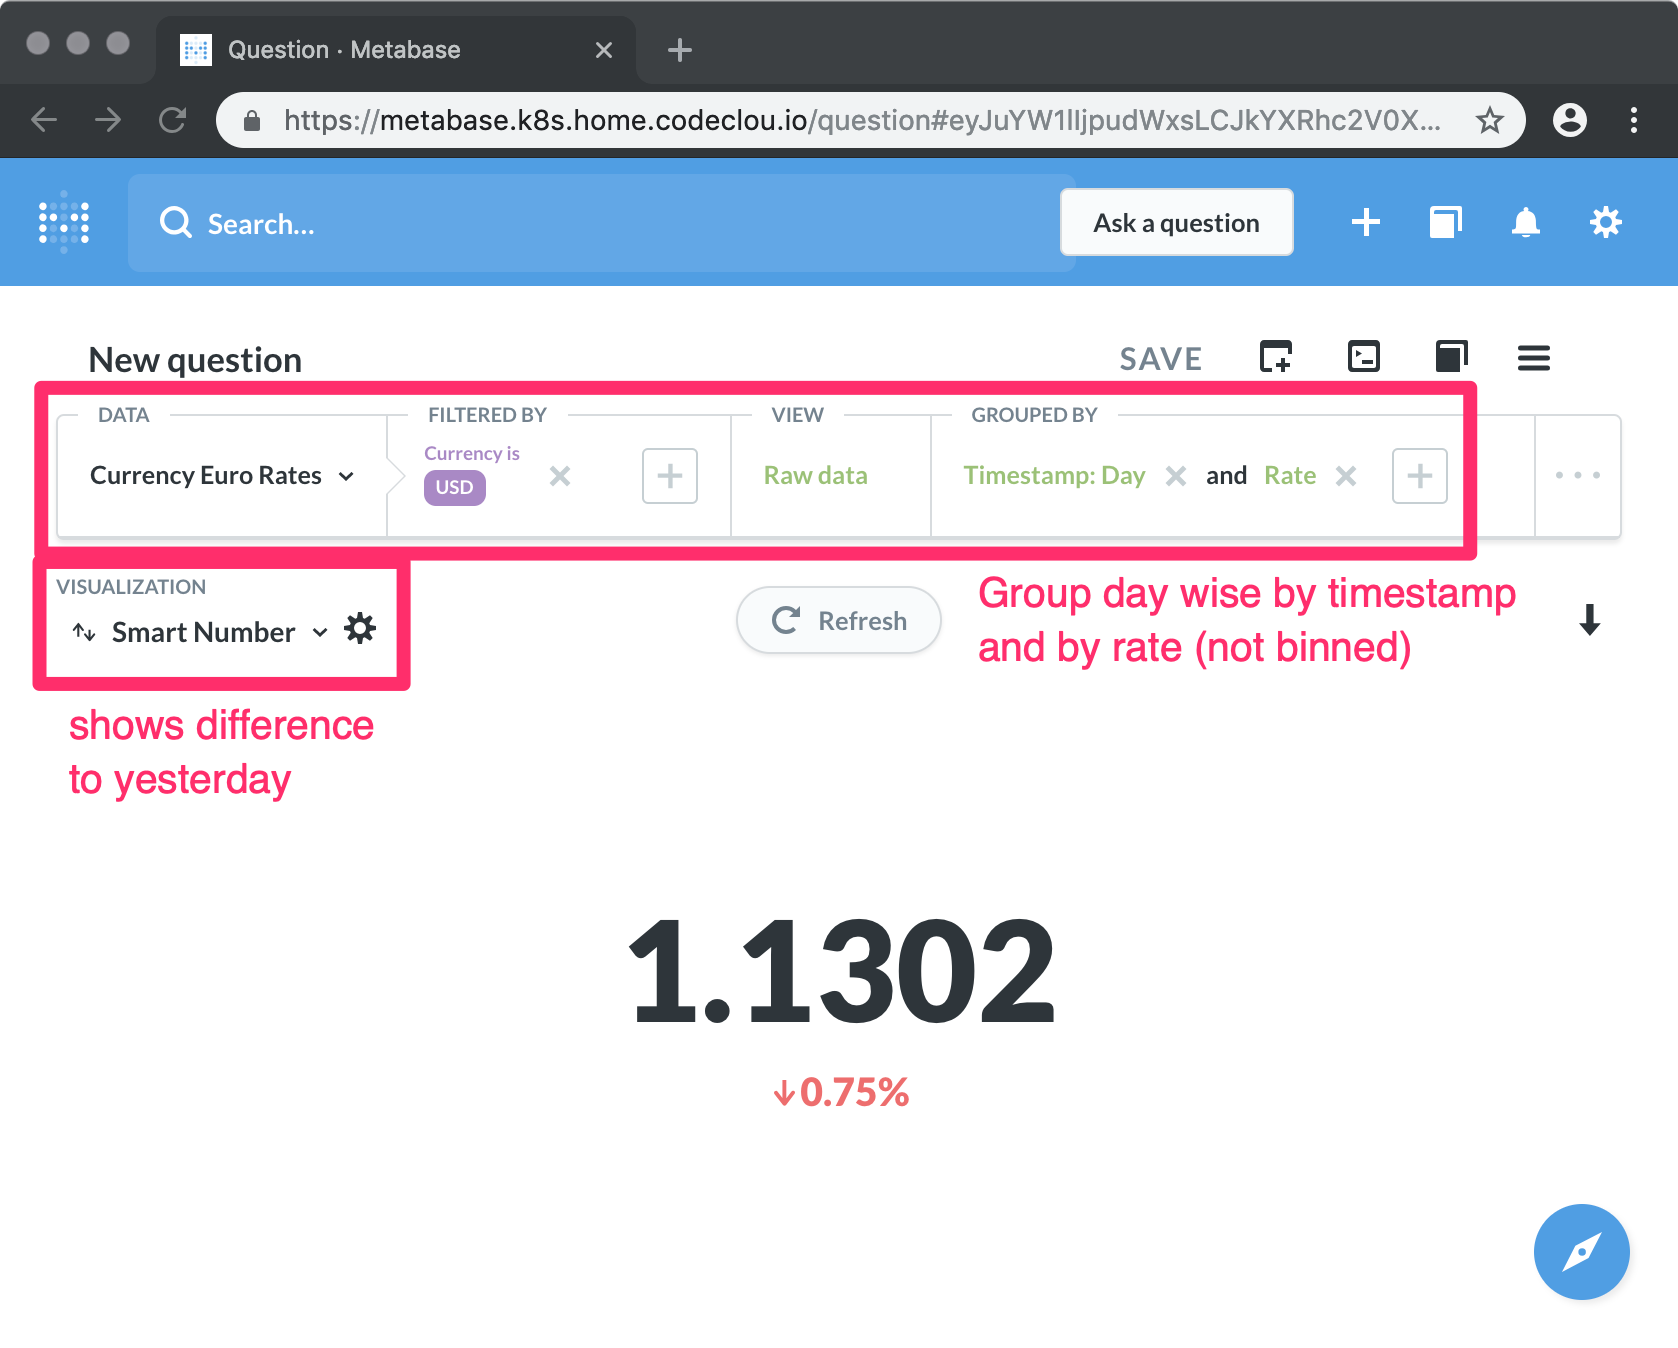The width and height of the screenshot is (1678, 1348).
Task: Open the notifications bell
Action: [x=1525, y=222]
